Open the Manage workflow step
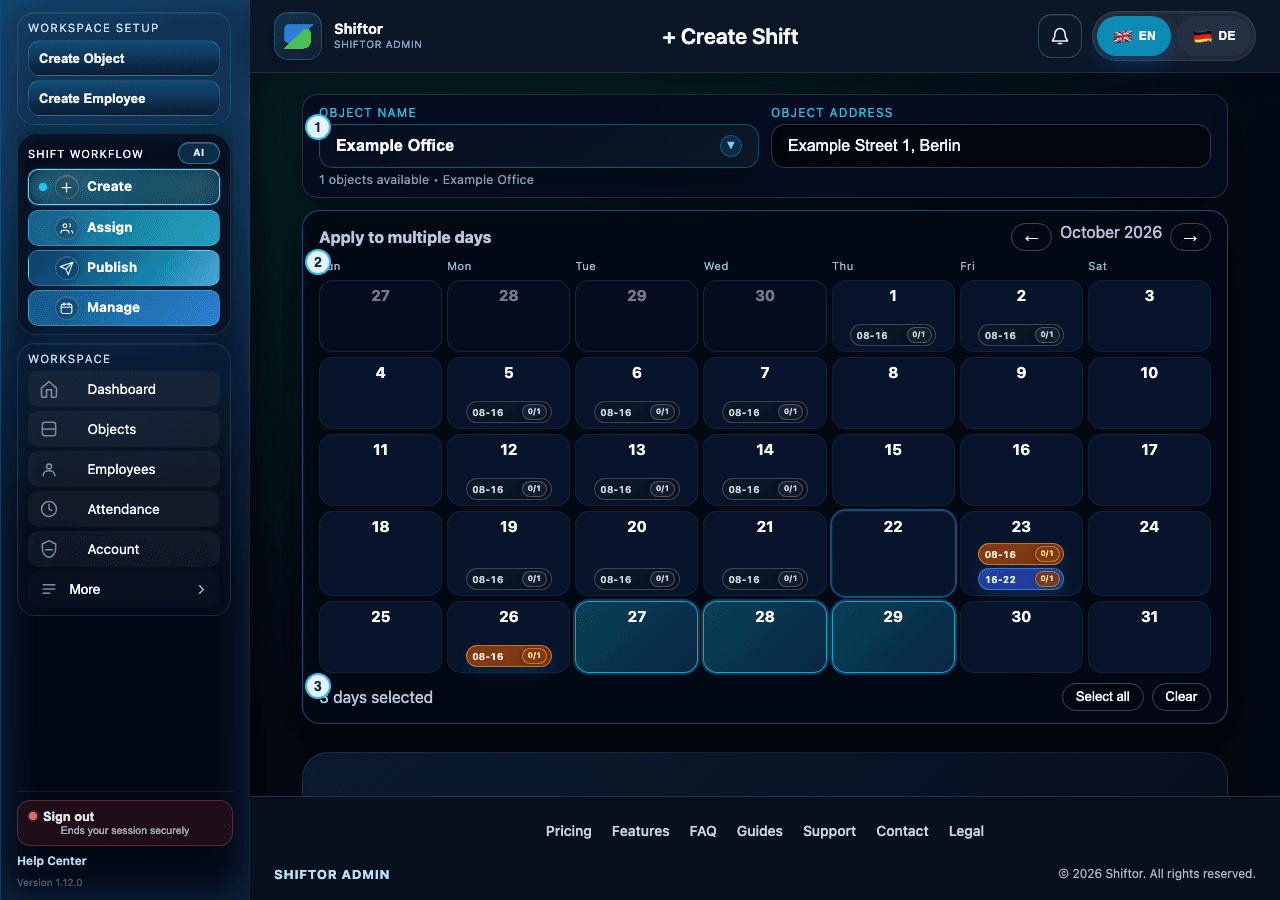Image resolution: width=1280 pixels, height=900 pixels. point(124,308)
